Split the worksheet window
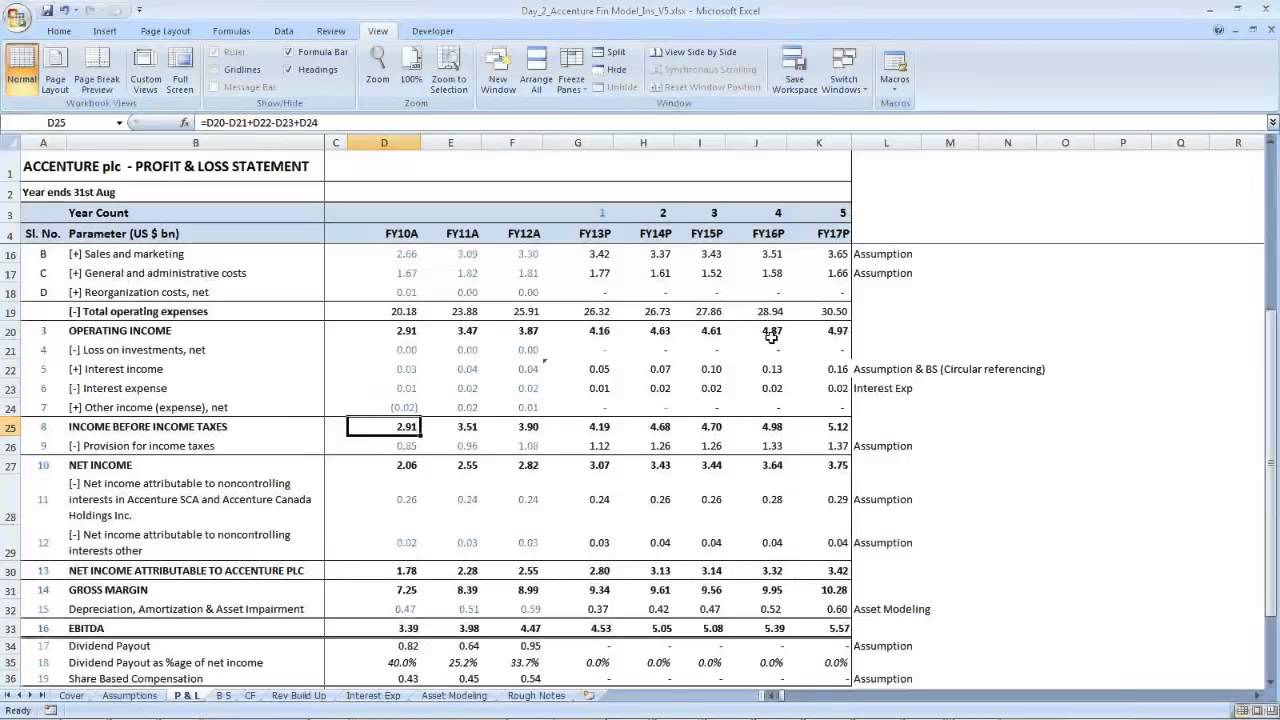 tap(609, 52)
